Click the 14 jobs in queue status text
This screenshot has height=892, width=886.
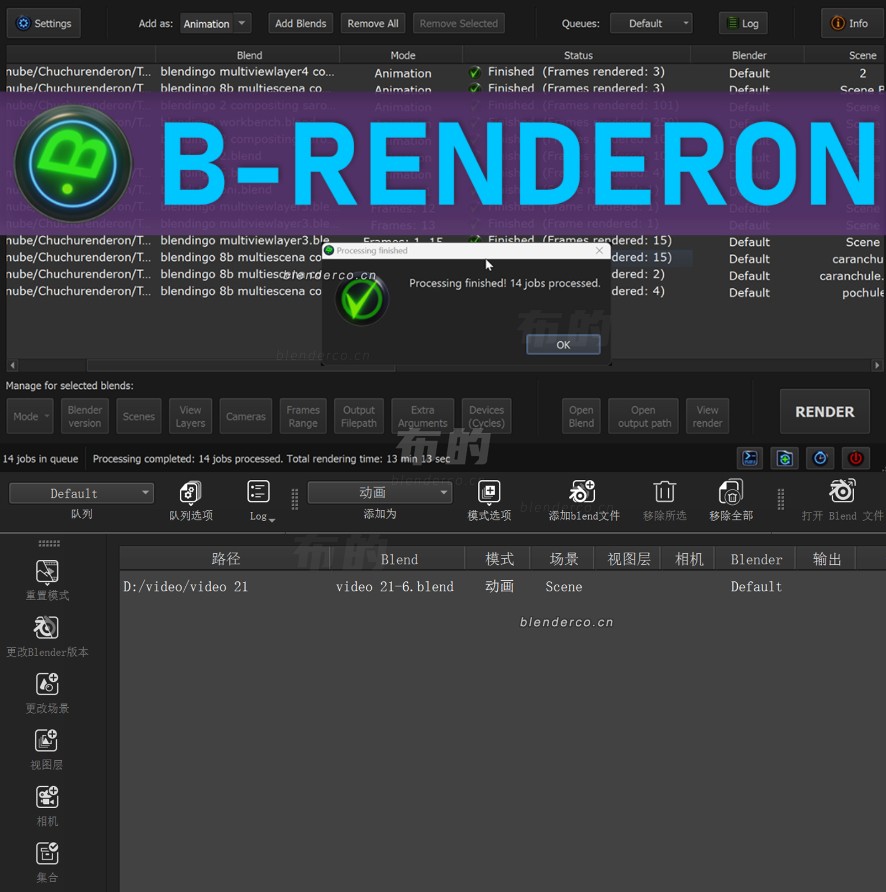click(40, 459)
